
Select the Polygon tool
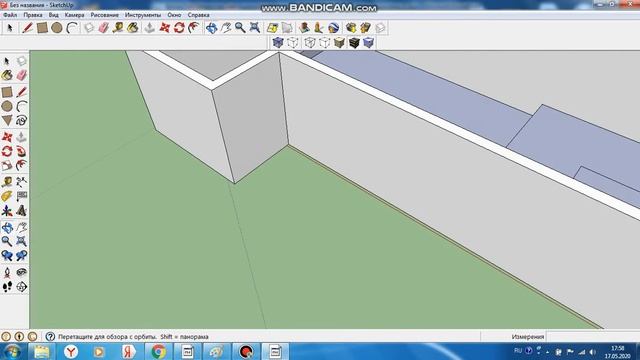coord(7,120)
